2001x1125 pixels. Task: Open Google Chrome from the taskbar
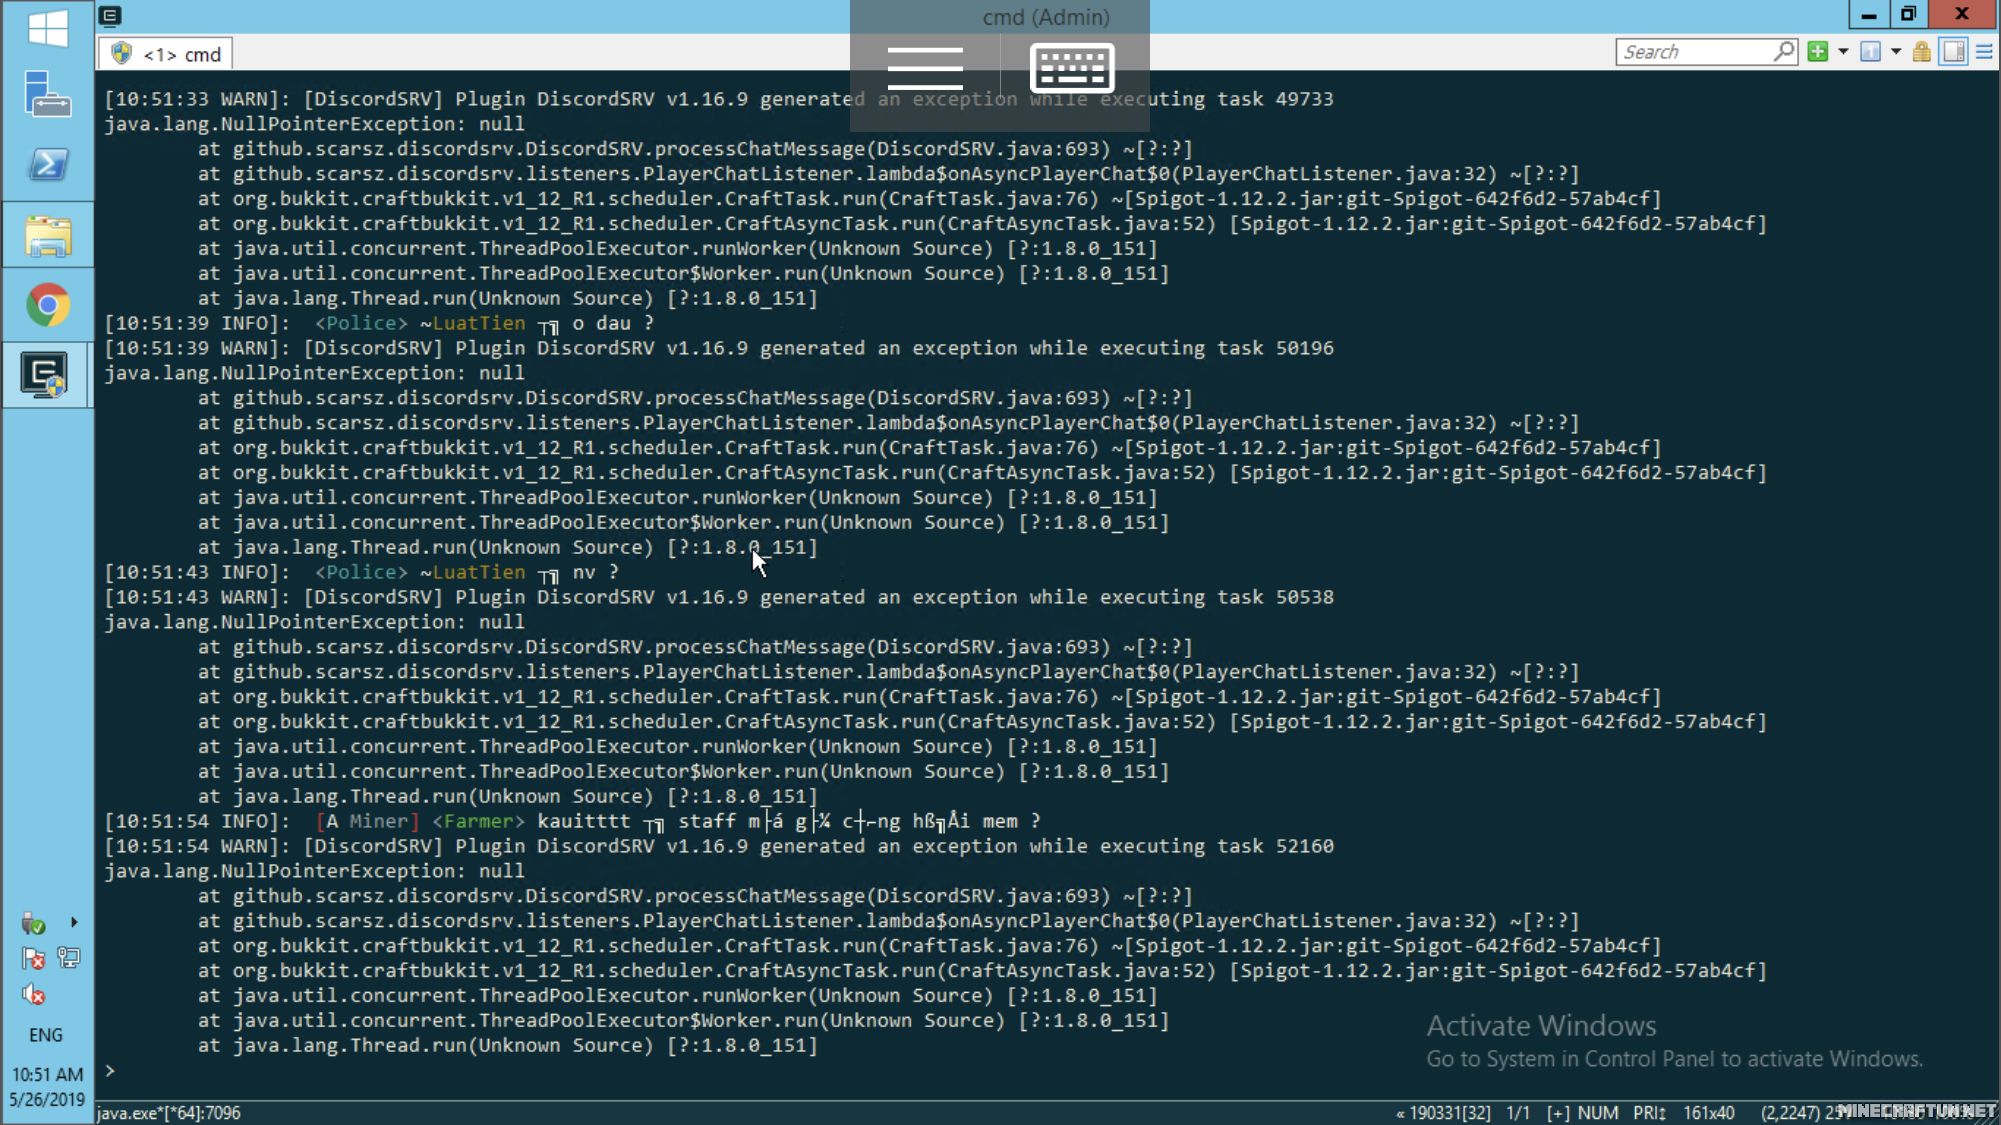point(47,305)
